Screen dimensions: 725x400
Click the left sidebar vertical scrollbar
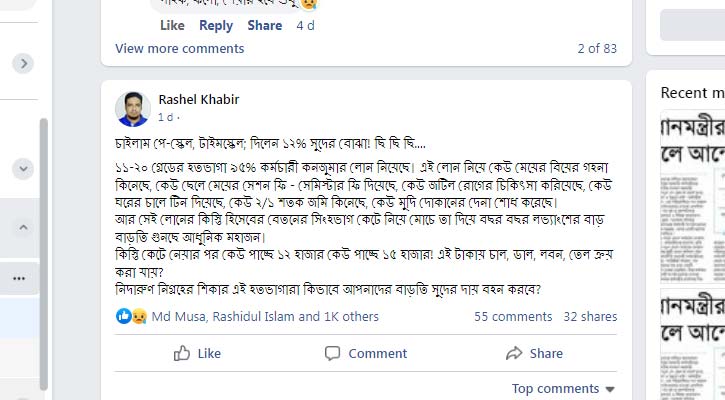pyautogui.click(x=43, y=250)
